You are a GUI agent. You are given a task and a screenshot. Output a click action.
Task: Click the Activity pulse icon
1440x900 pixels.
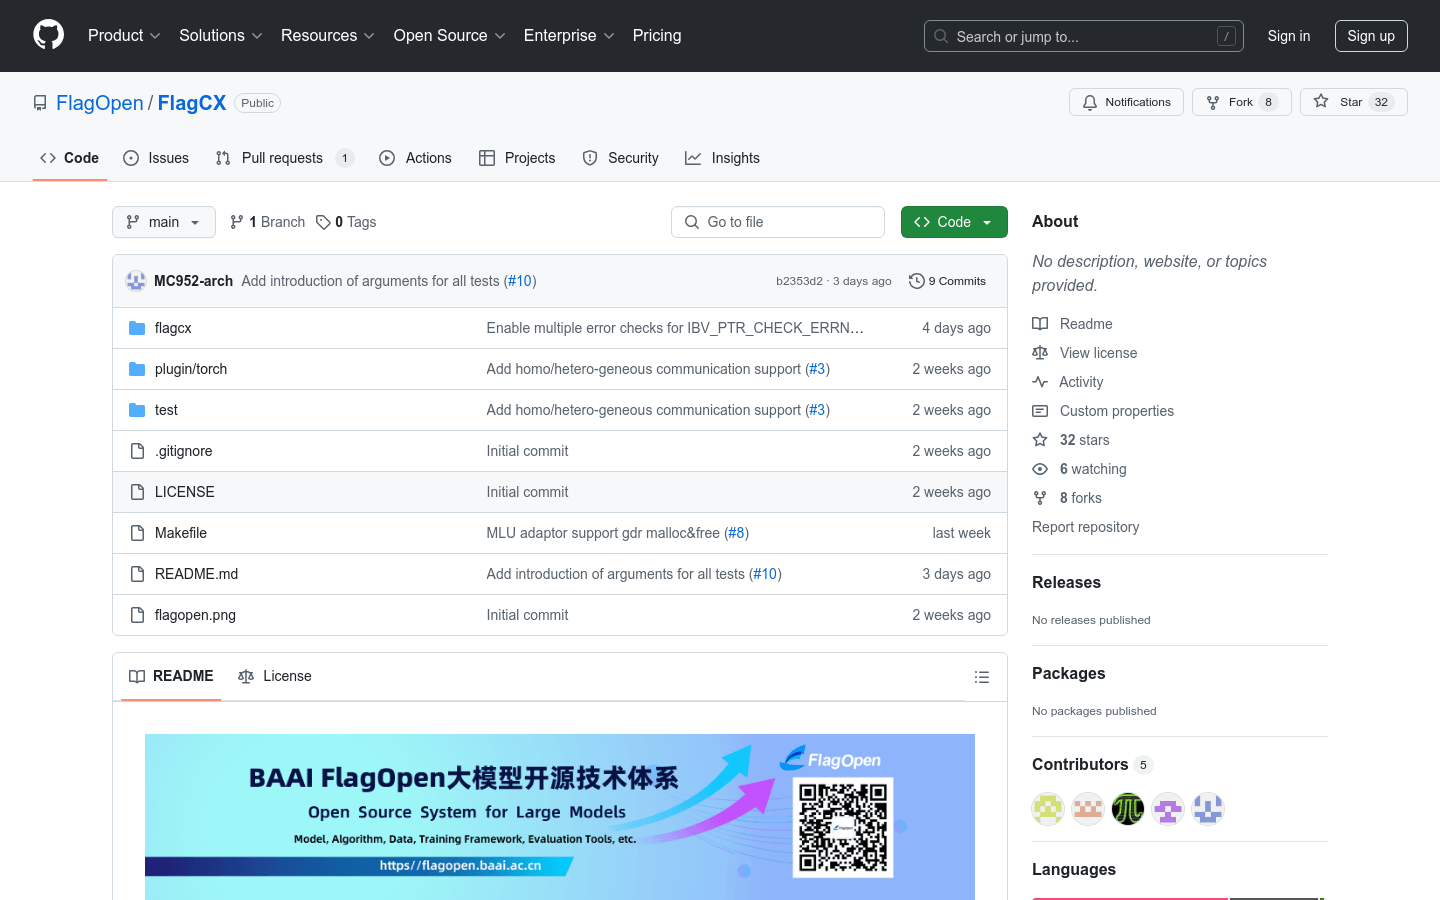(x=1040, y=382)
